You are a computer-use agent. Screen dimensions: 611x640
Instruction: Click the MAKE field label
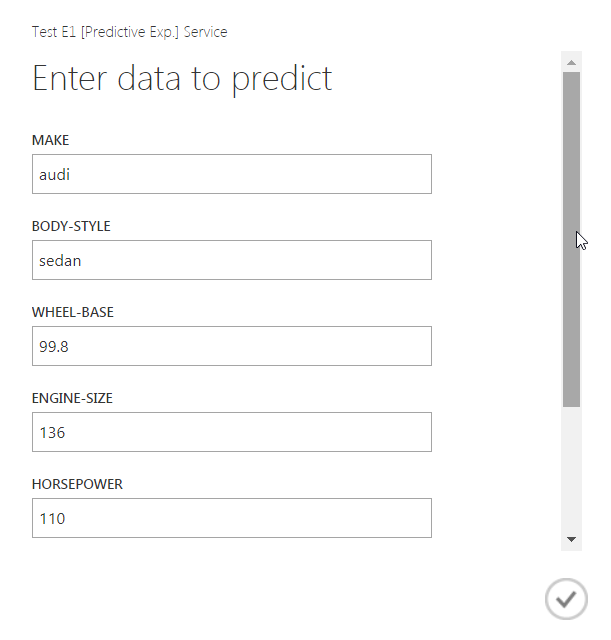[x=51, y=140]
